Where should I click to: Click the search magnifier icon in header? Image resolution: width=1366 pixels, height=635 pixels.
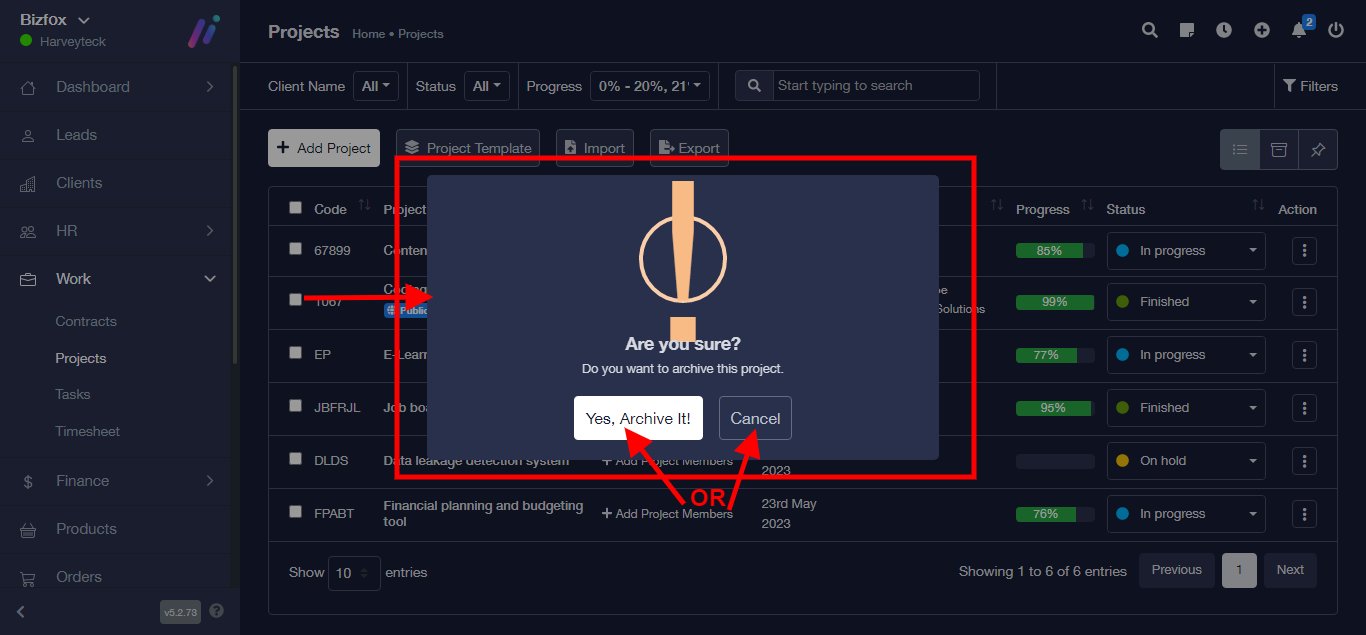pyautogui.click(x=1150, y=31)
